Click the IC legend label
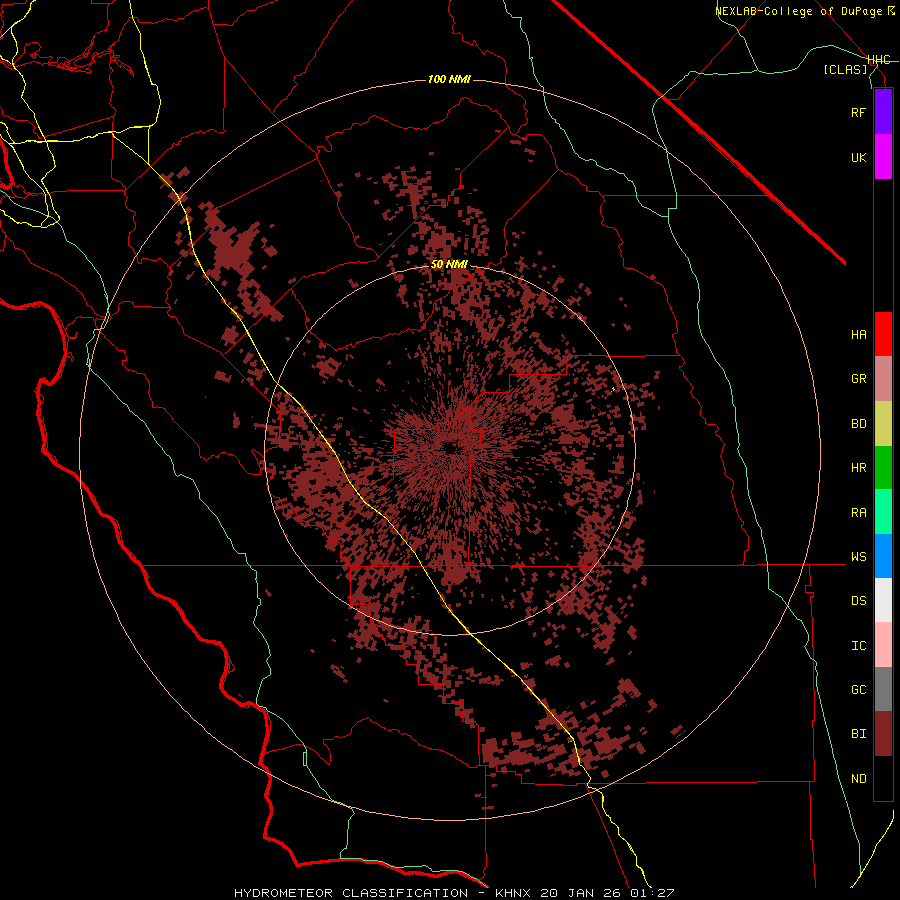The height and width of the screenshot is (900, 900). 859,645
